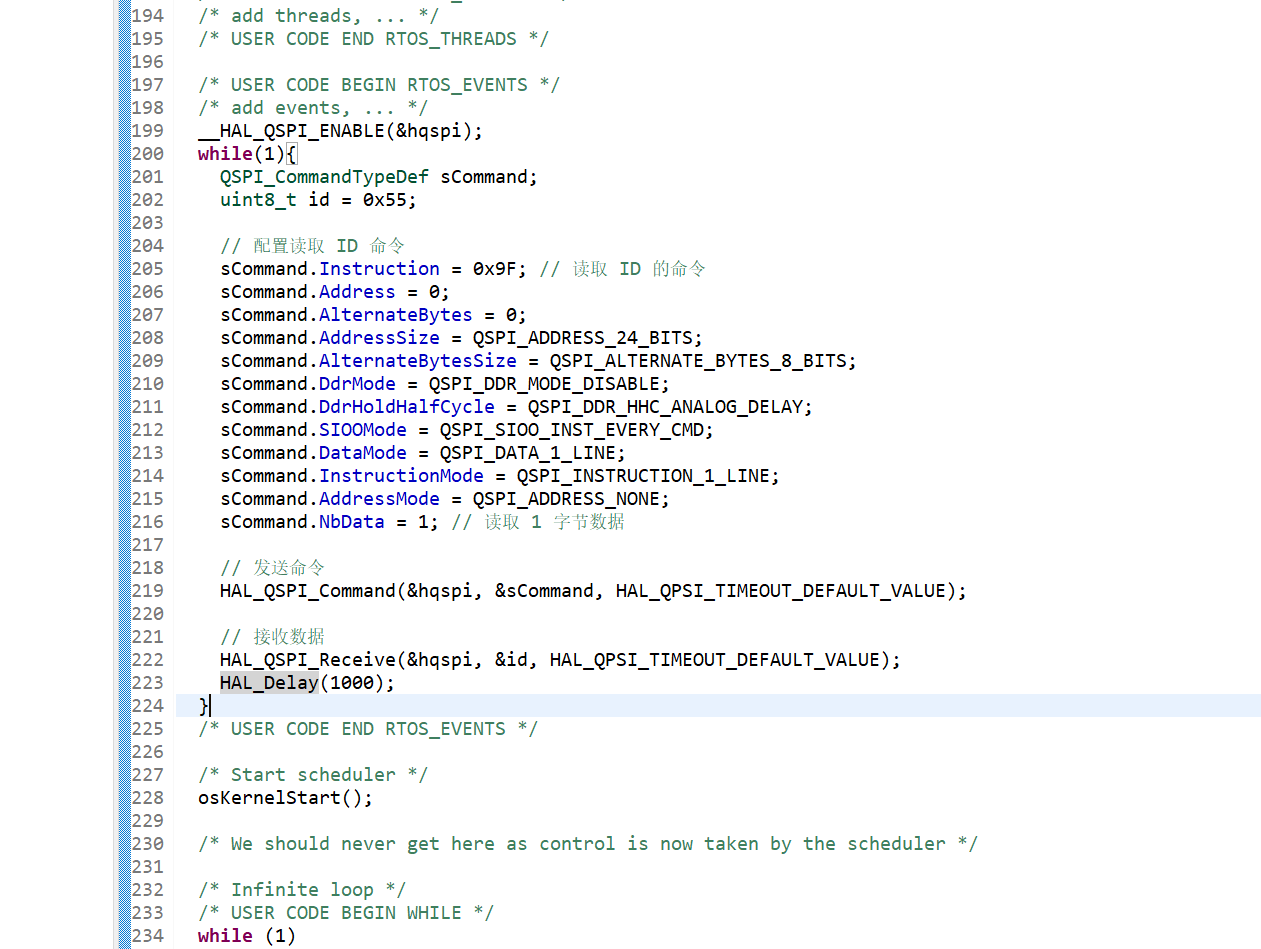Screen dimensions: 1261x949
Task: Open the AddressSize member link on line 208
Action: pos(379,337)
